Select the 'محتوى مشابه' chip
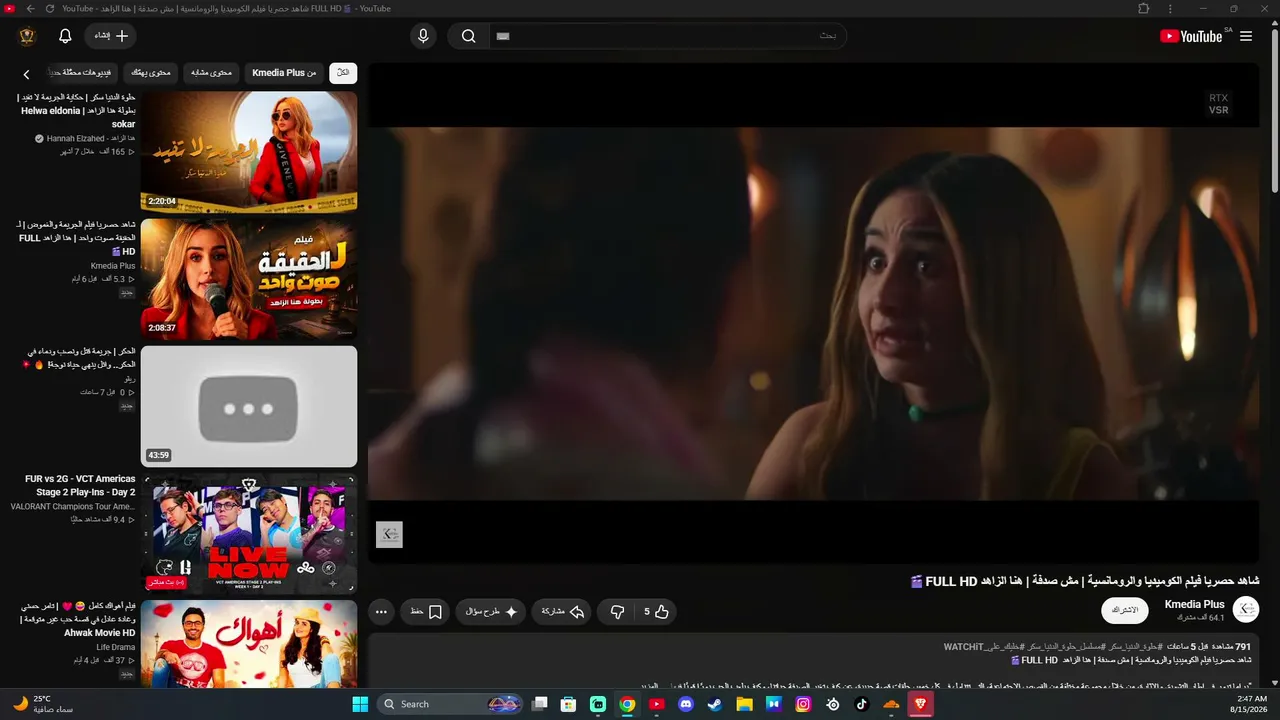This screenshot has height=720, width=1280. point(211,73)
